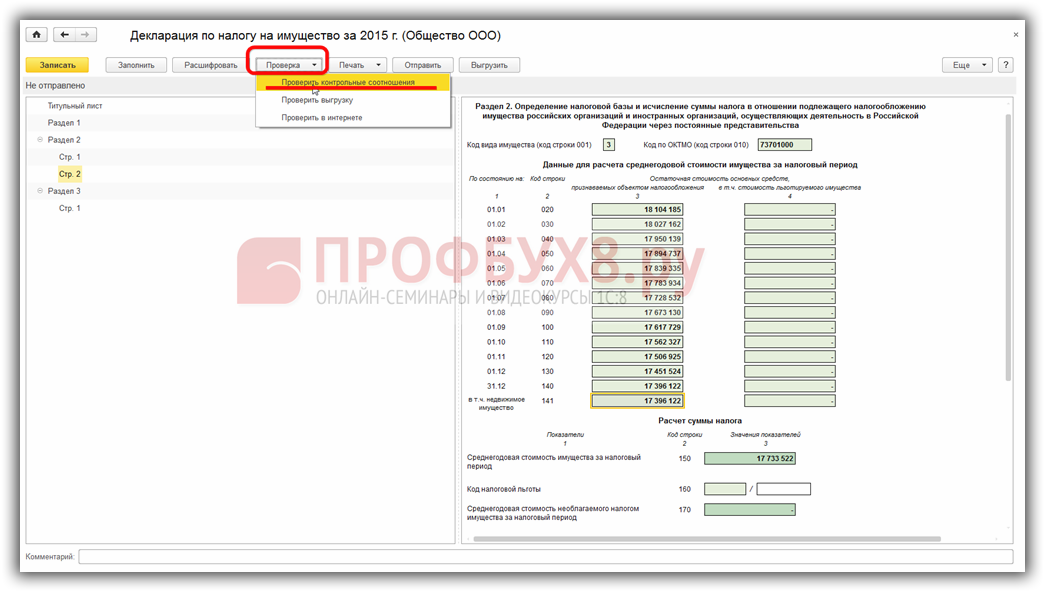Select Титульный лист in the section tree
Viewport: 1045px width, 592px height.
point(75,105)
